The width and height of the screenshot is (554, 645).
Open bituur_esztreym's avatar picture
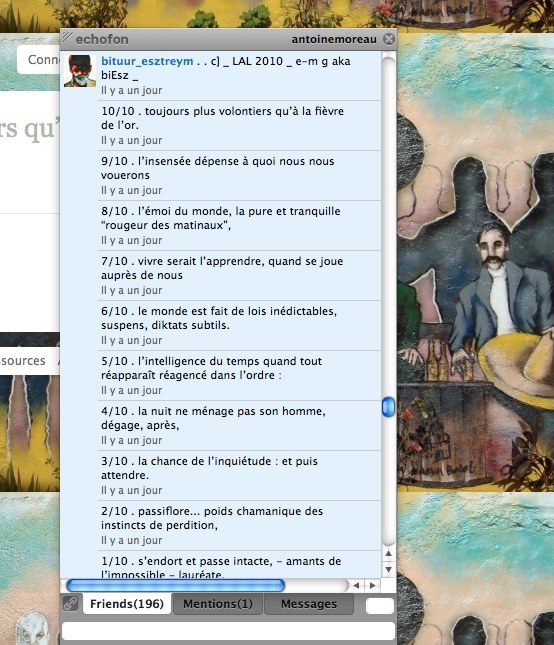80,71
